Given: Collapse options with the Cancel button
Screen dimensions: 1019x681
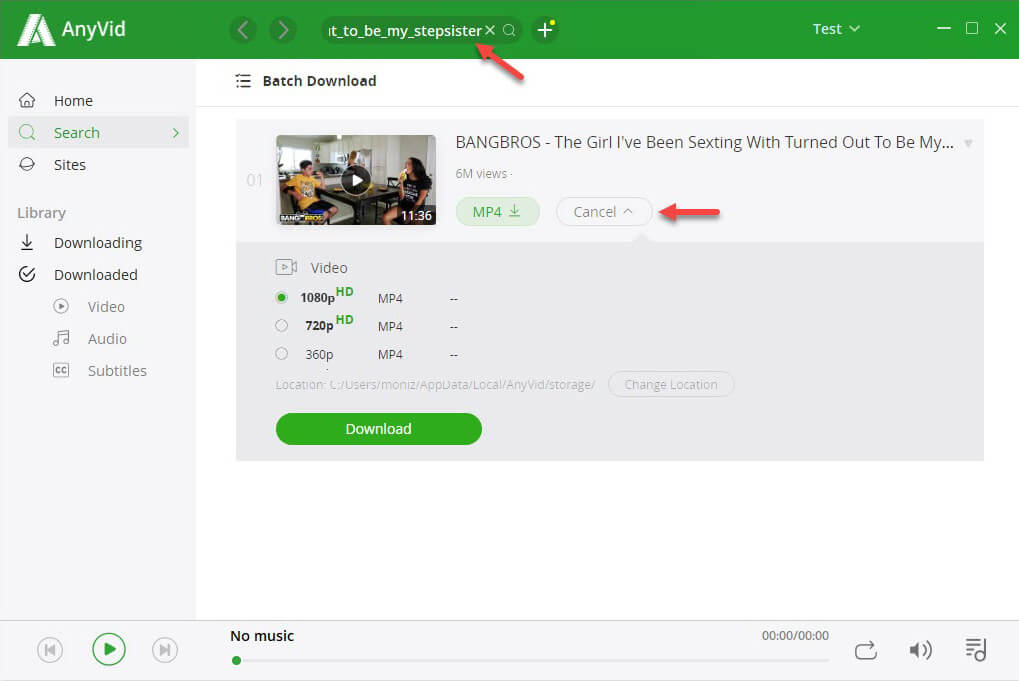Looking at the screenshot, I should coord(604,212).
